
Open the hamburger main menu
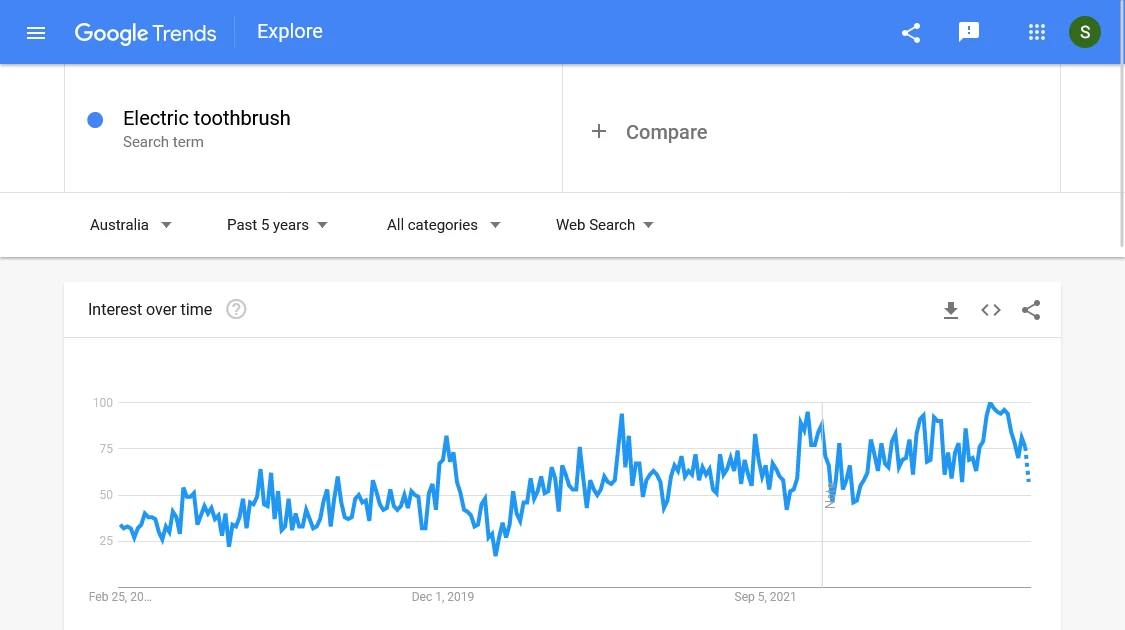(x=36, y=33)
